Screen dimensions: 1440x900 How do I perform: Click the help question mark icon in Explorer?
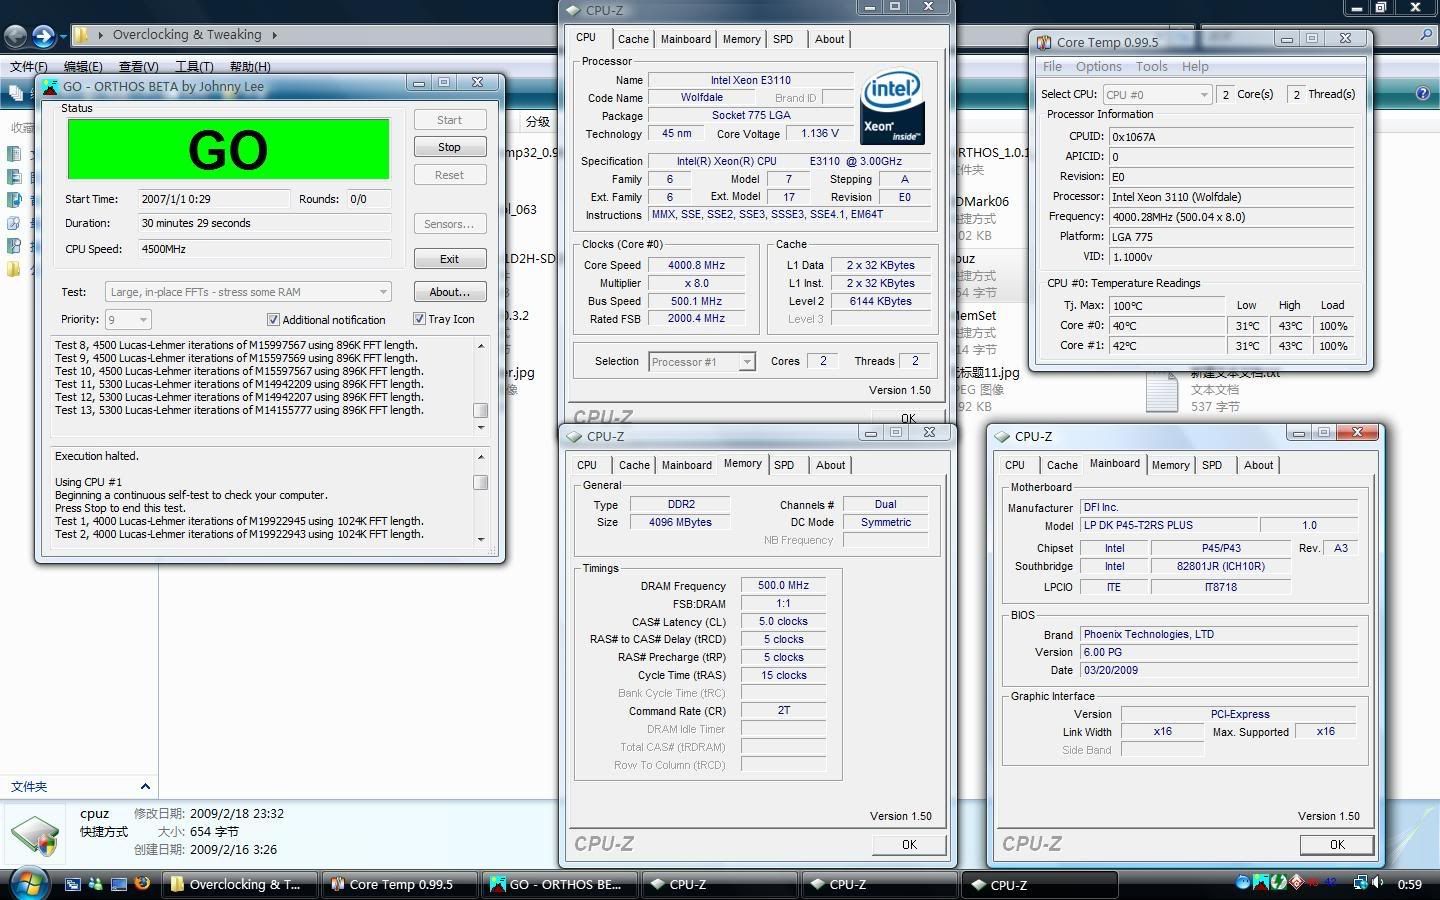[1422, 93]
